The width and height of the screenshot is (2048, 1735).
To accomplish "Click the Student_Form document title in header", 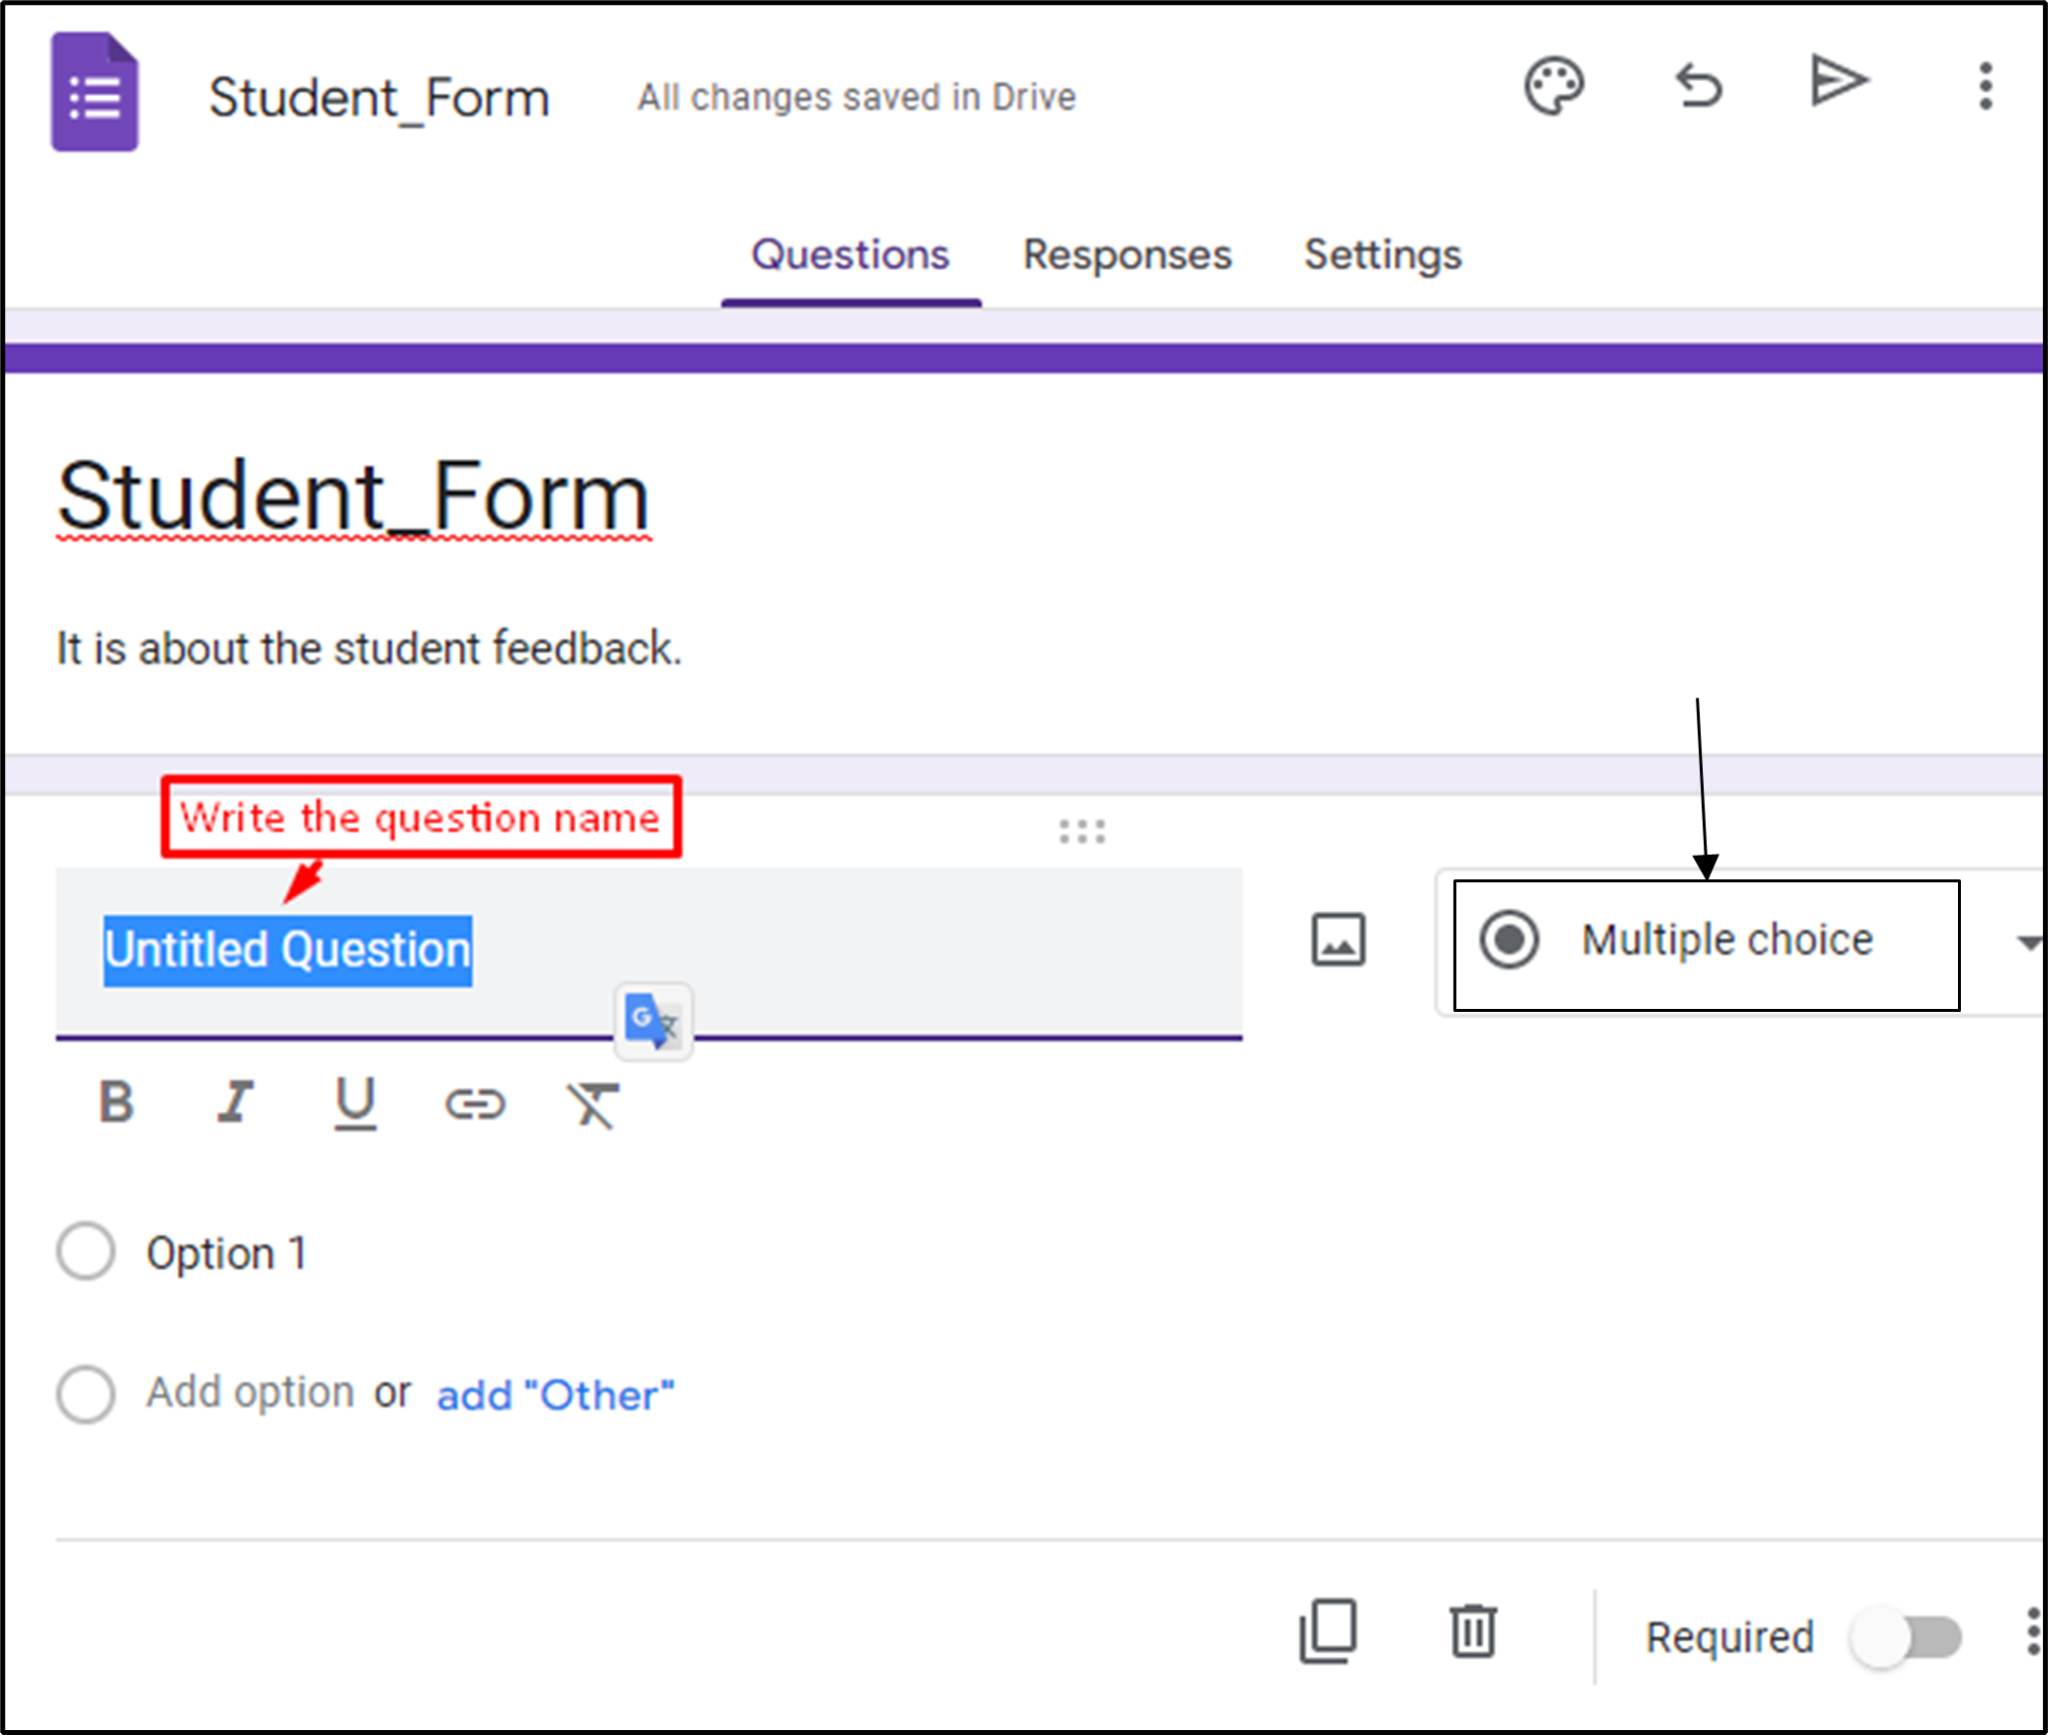I will [379, 98].
